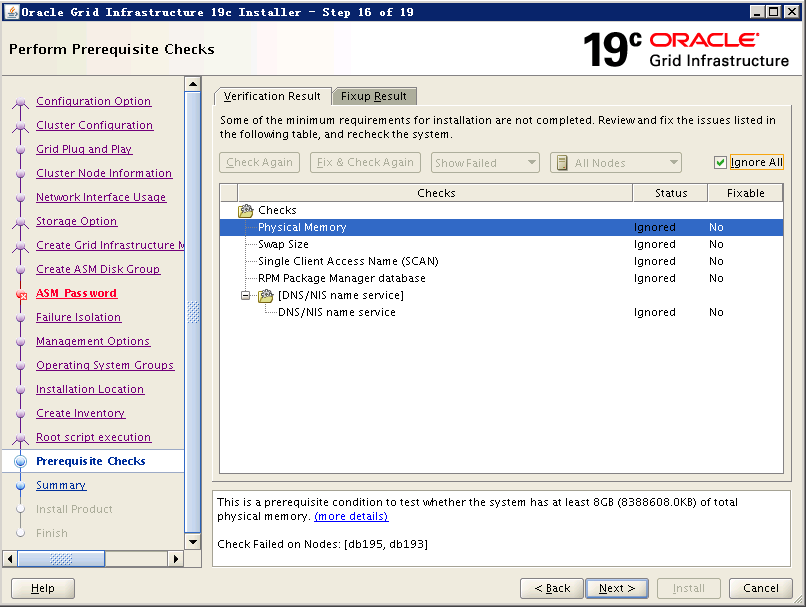Click the Configuration Option step bullet icon
Viewport: 806px width, 607px height.
(21, 102)
